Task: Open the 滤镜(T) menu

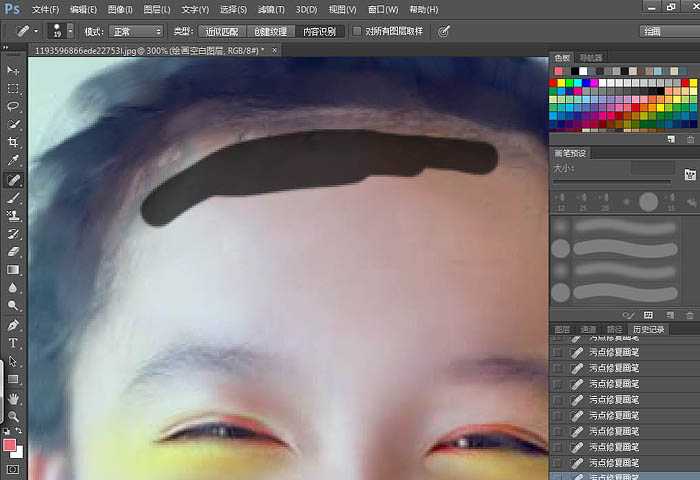Action: (x=271, y=9)
